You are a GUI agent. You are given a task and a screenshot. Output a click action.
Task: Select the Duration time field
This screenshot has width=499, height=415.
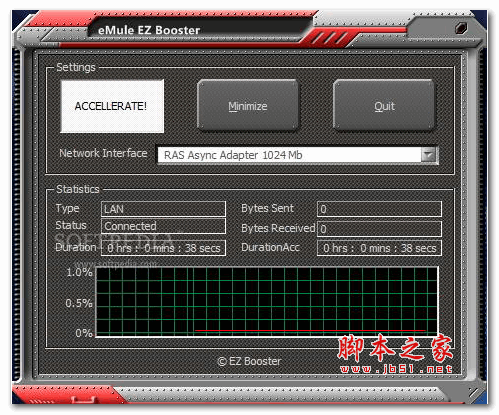coord(163,248)
